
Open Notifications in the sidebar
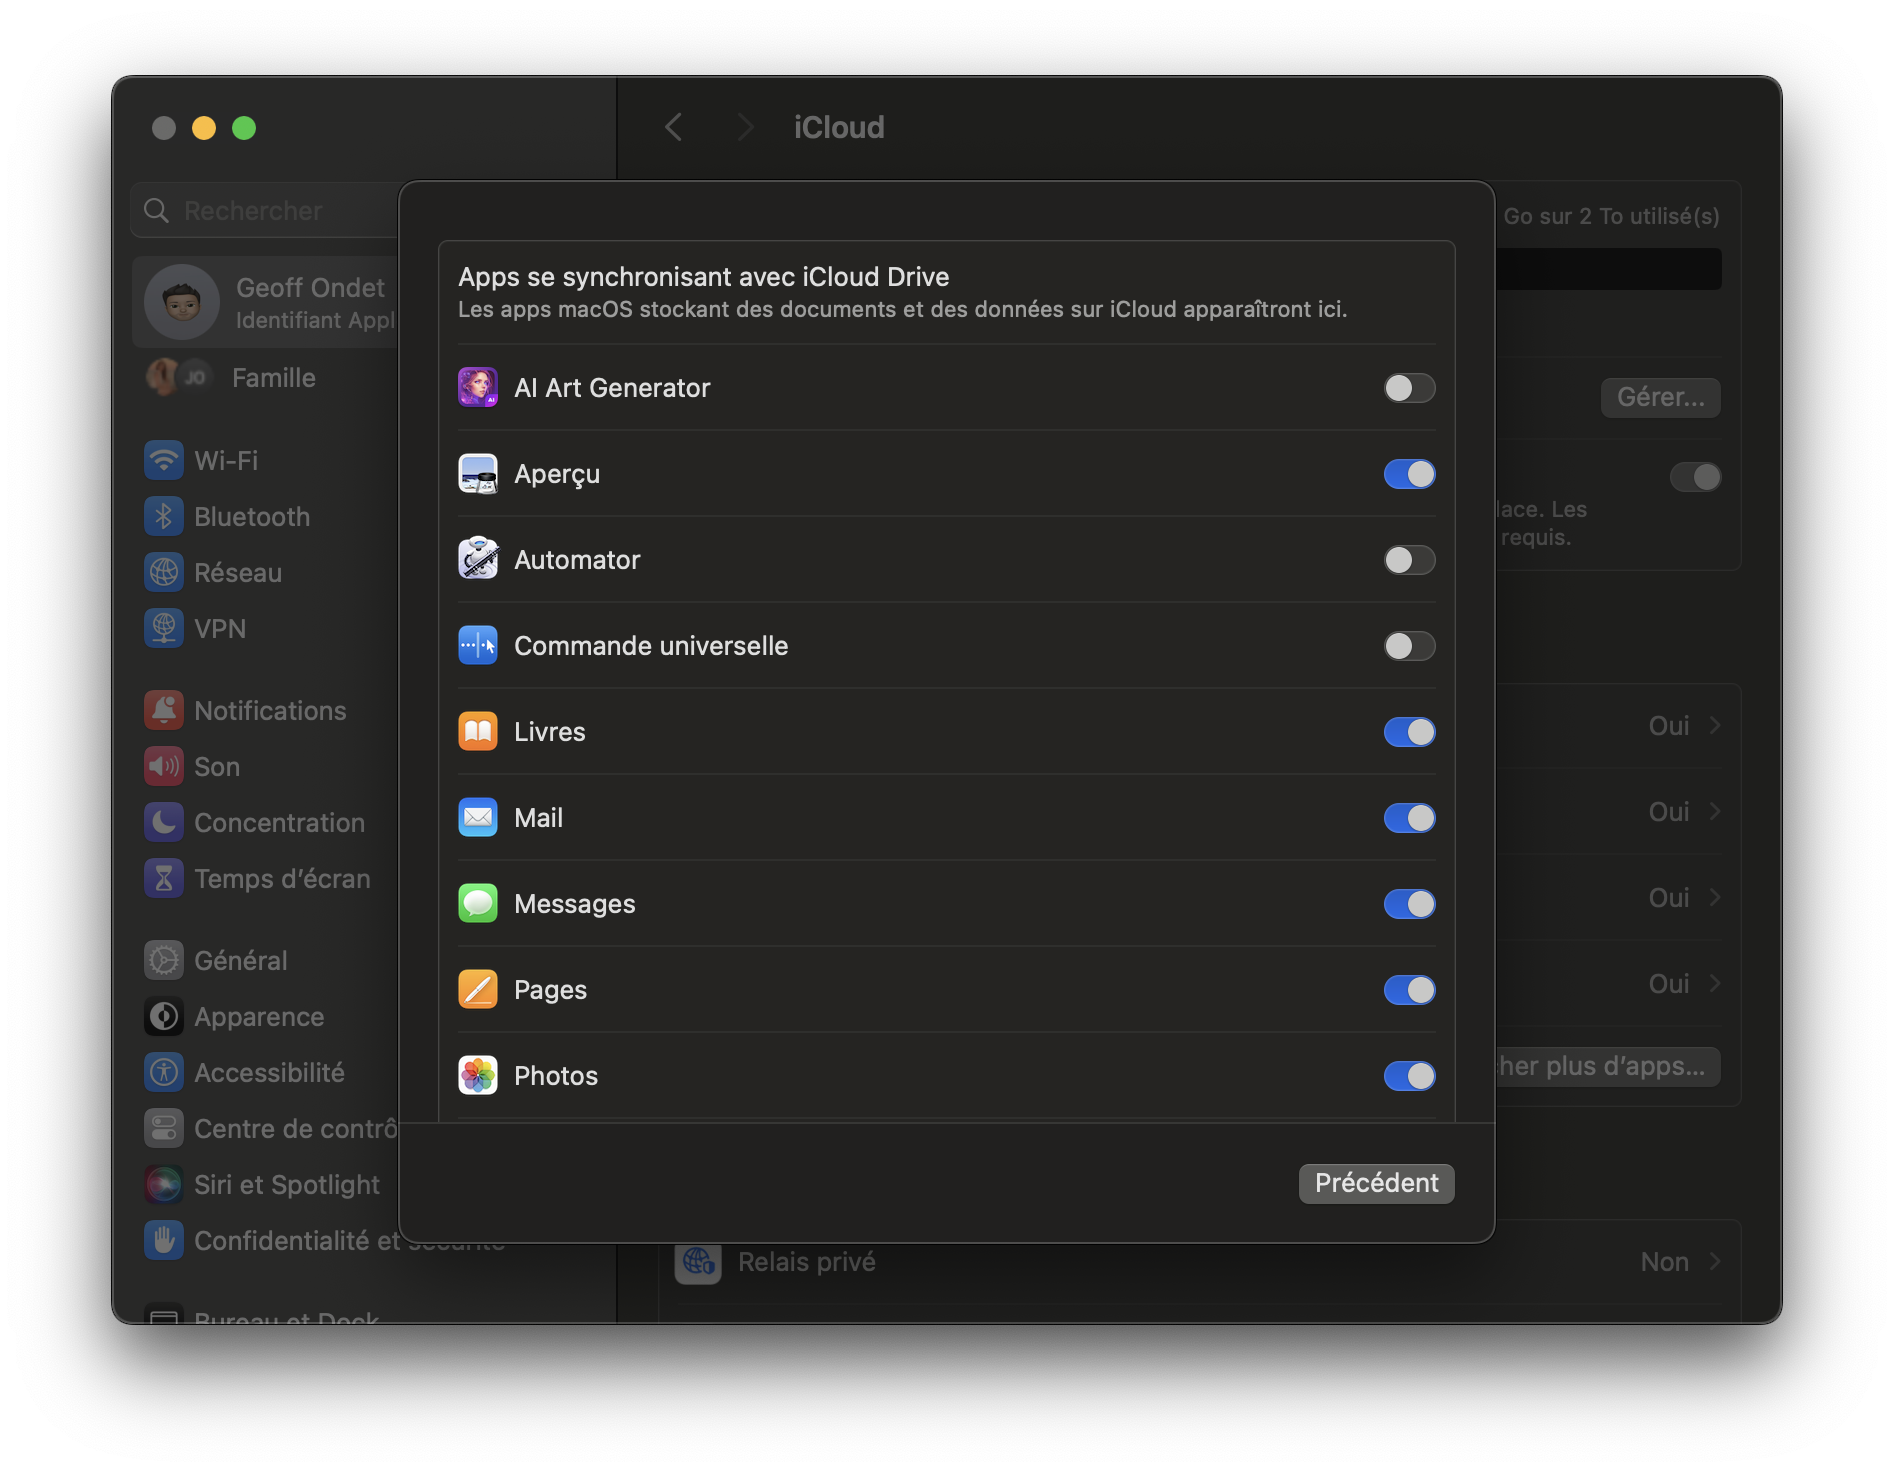270,711
